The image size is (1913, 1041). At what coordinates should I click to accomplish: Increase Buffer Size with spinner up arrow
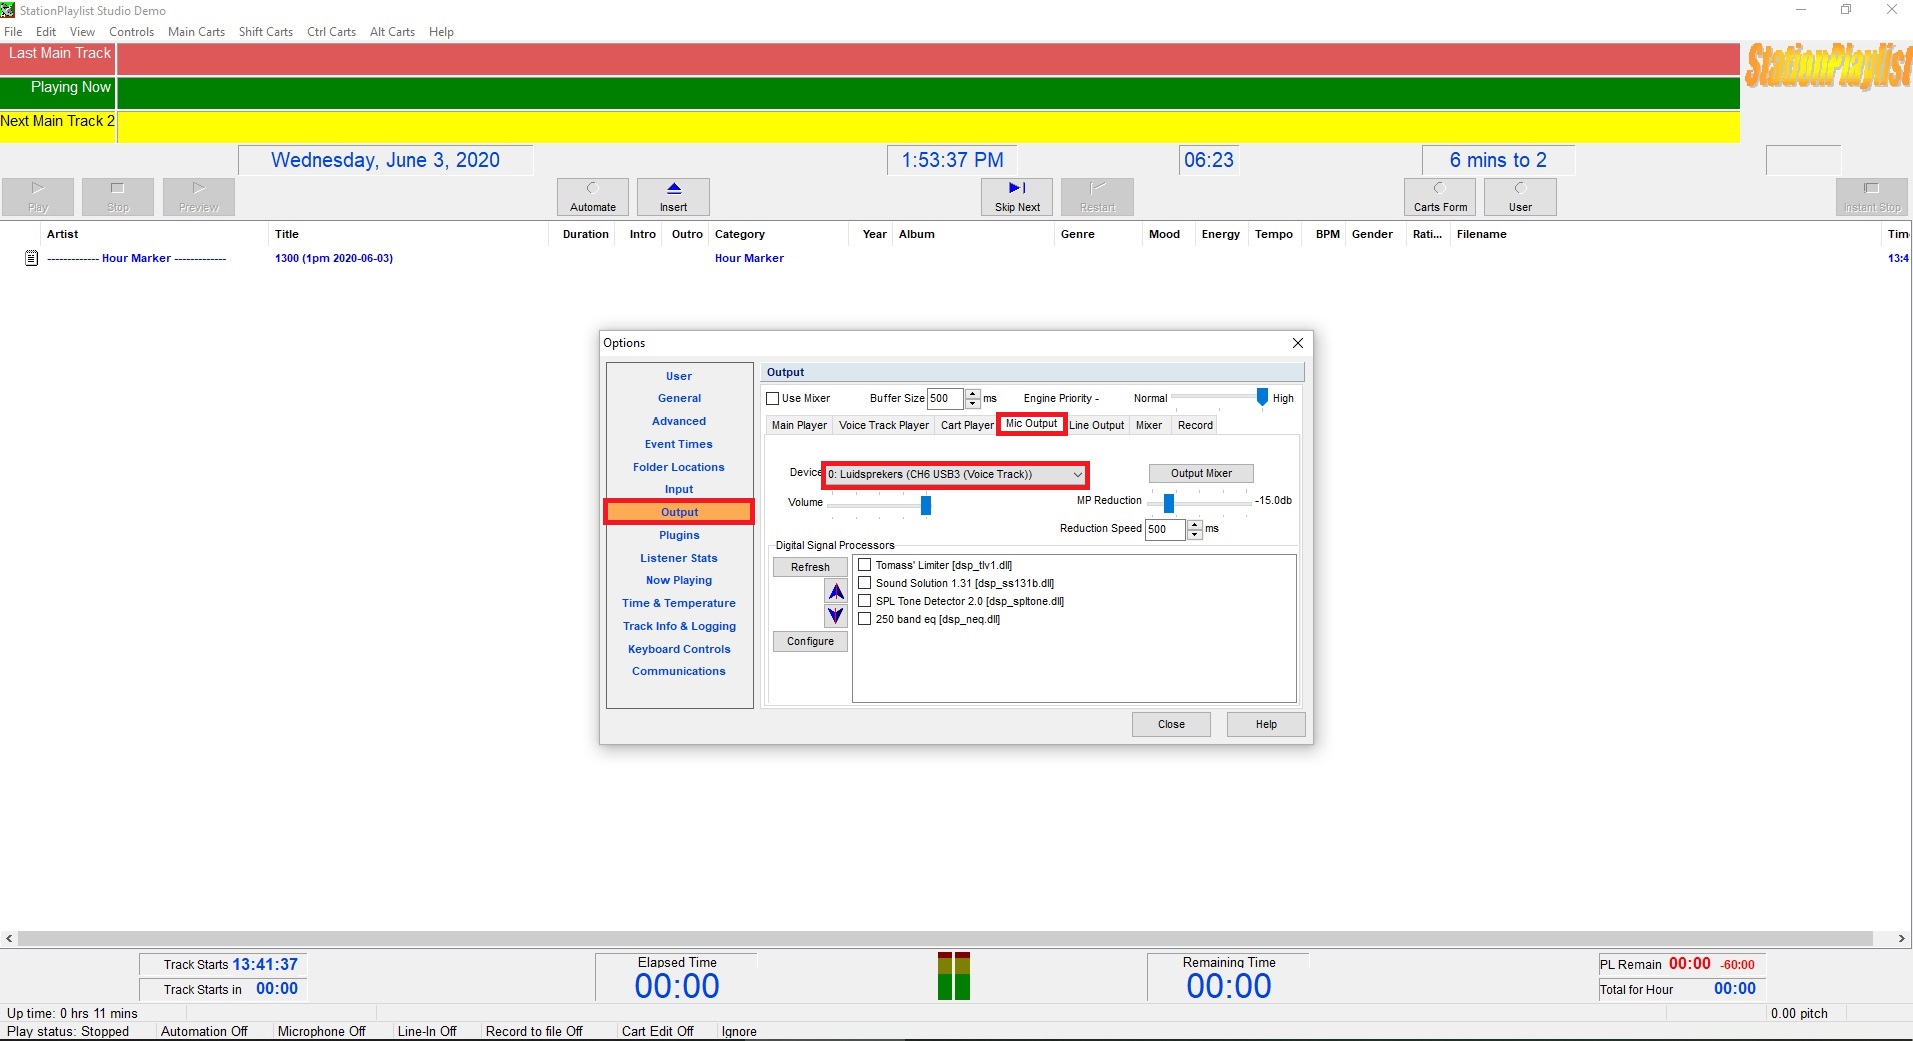coord(972,394)
